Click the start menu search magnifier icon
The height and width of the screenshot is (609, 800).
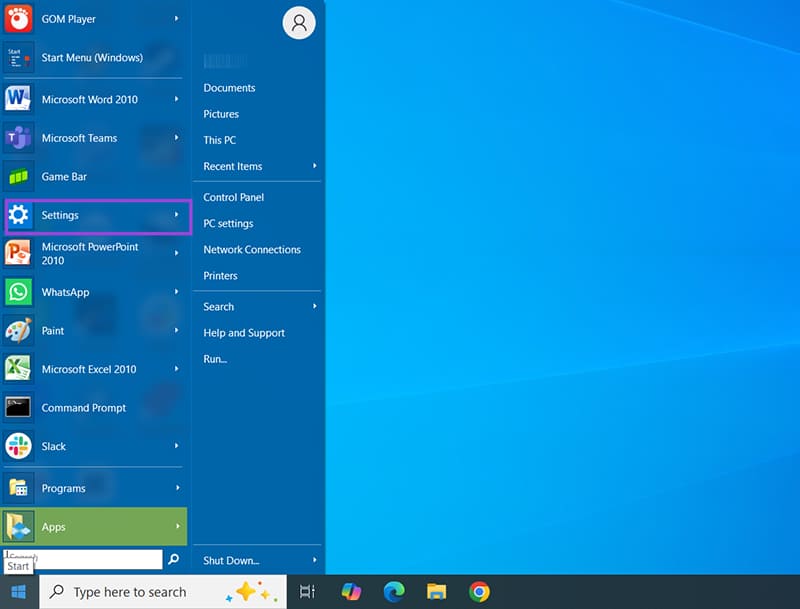tap(173, 559)
